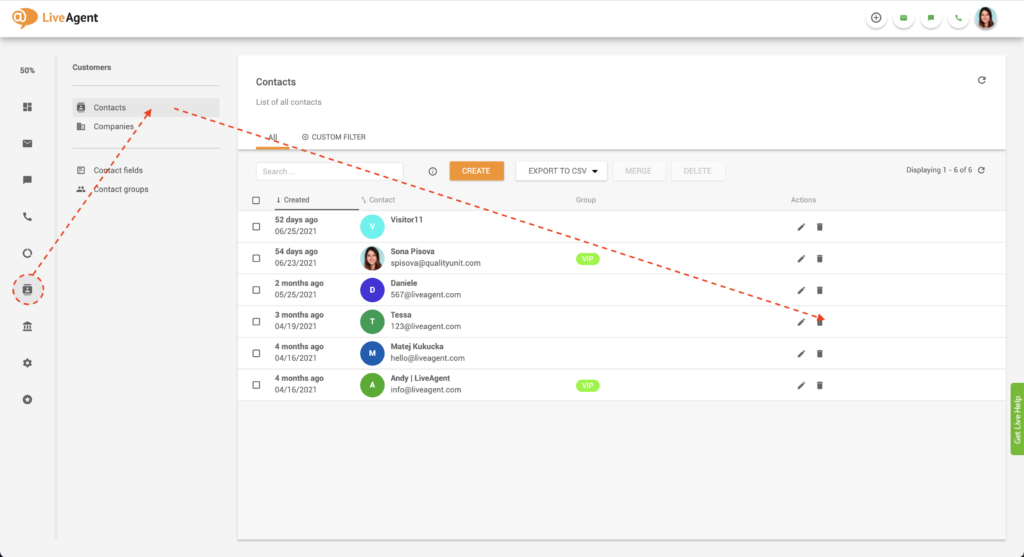
Task: Open Configuration gear icon in sidebar
Action: coord(28,363)
